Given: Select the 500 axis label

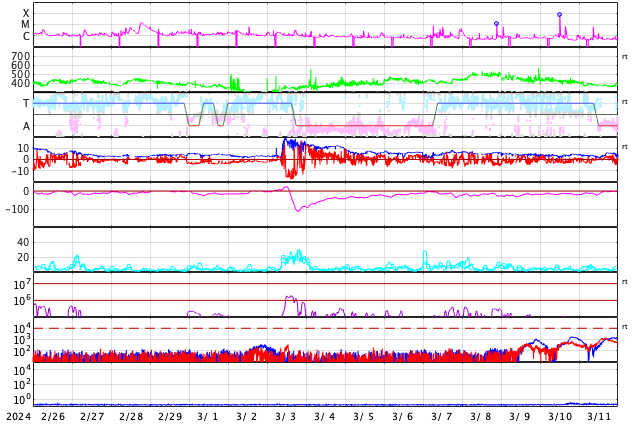Looking at the screenshot, I should click(21, 74).
